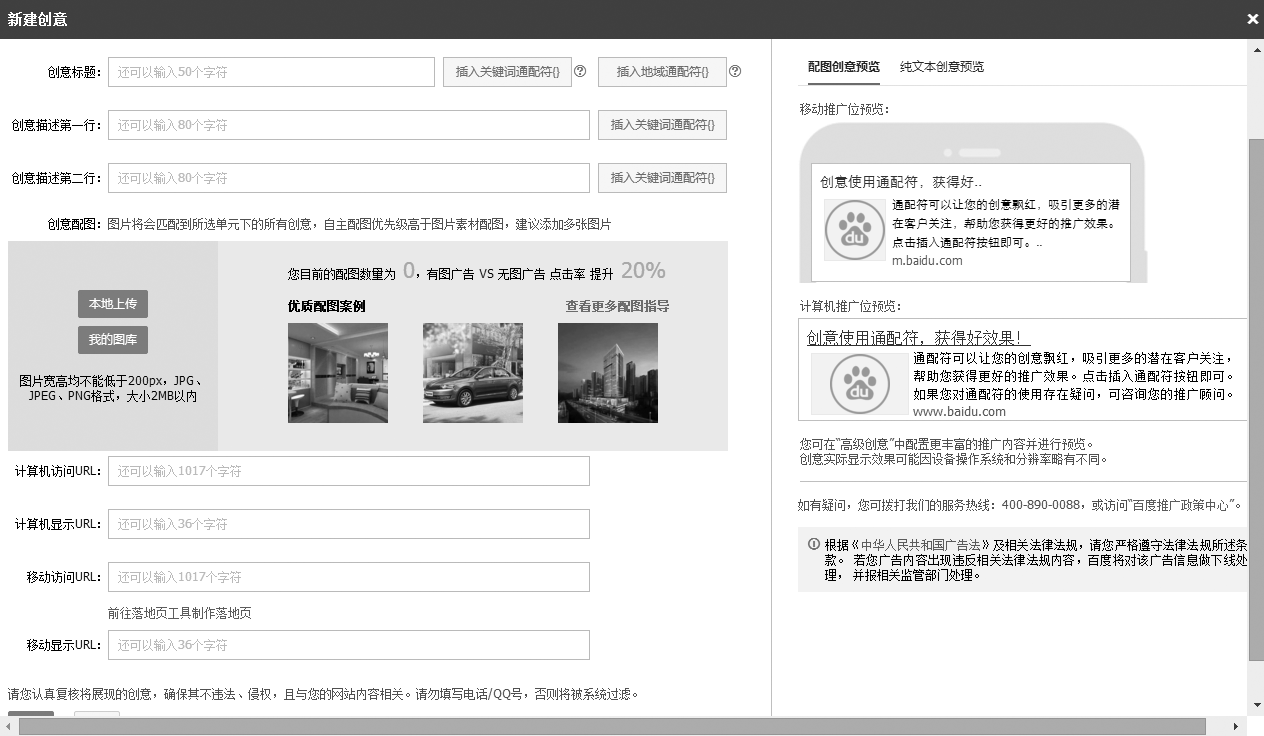Click the 计算机访问URL input field
1264x736 pixels.
(348, 471)
